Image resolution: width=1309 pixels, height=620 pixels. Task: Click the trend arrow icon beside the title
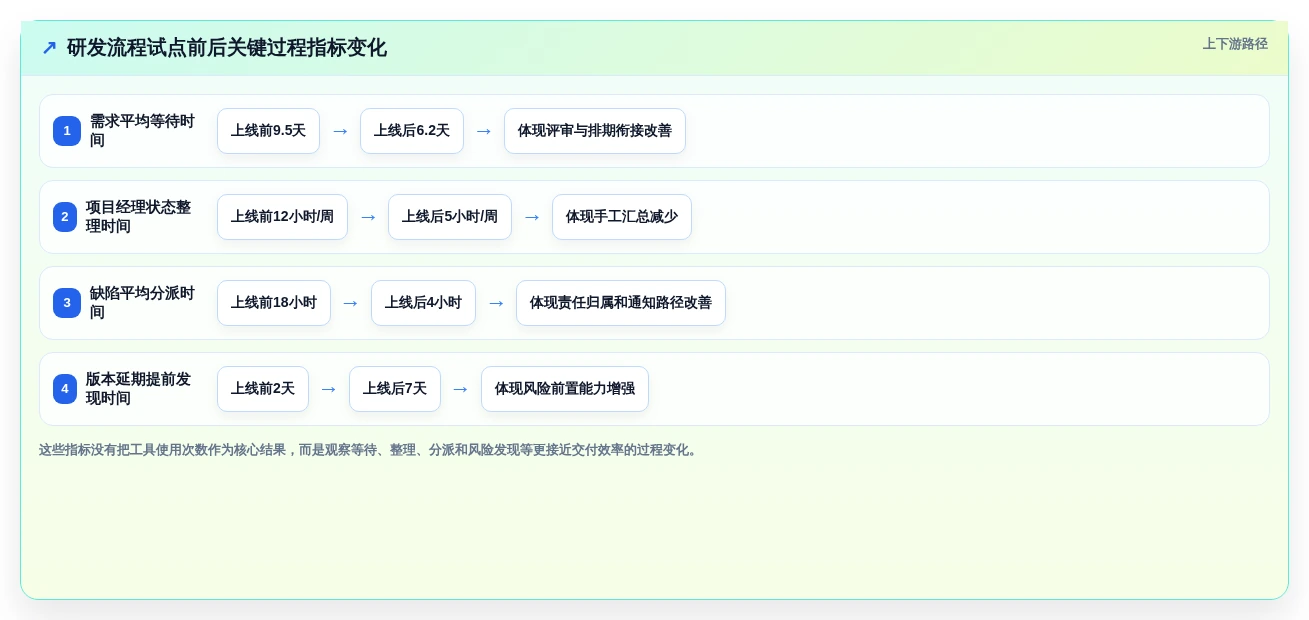[49, 48]
